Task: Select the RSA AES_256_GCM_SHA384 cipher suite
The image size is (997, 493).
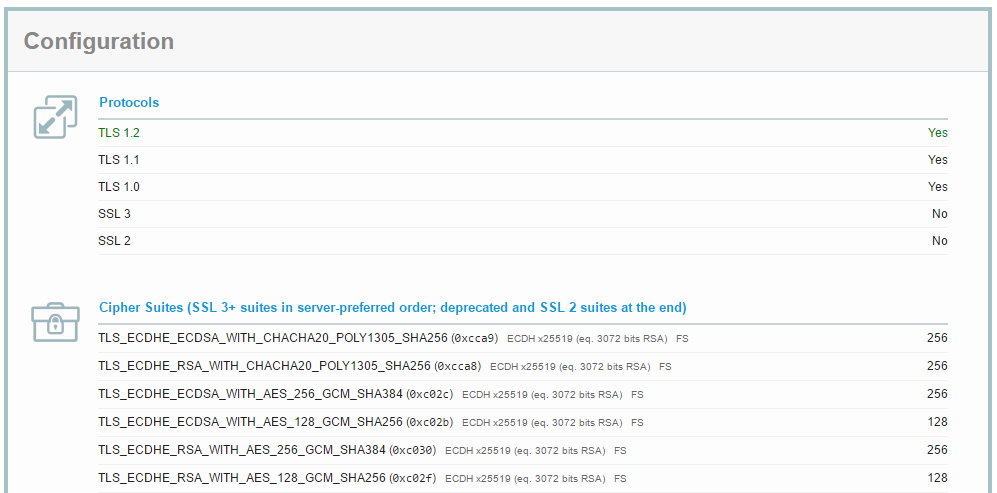Action: point(267,450)
